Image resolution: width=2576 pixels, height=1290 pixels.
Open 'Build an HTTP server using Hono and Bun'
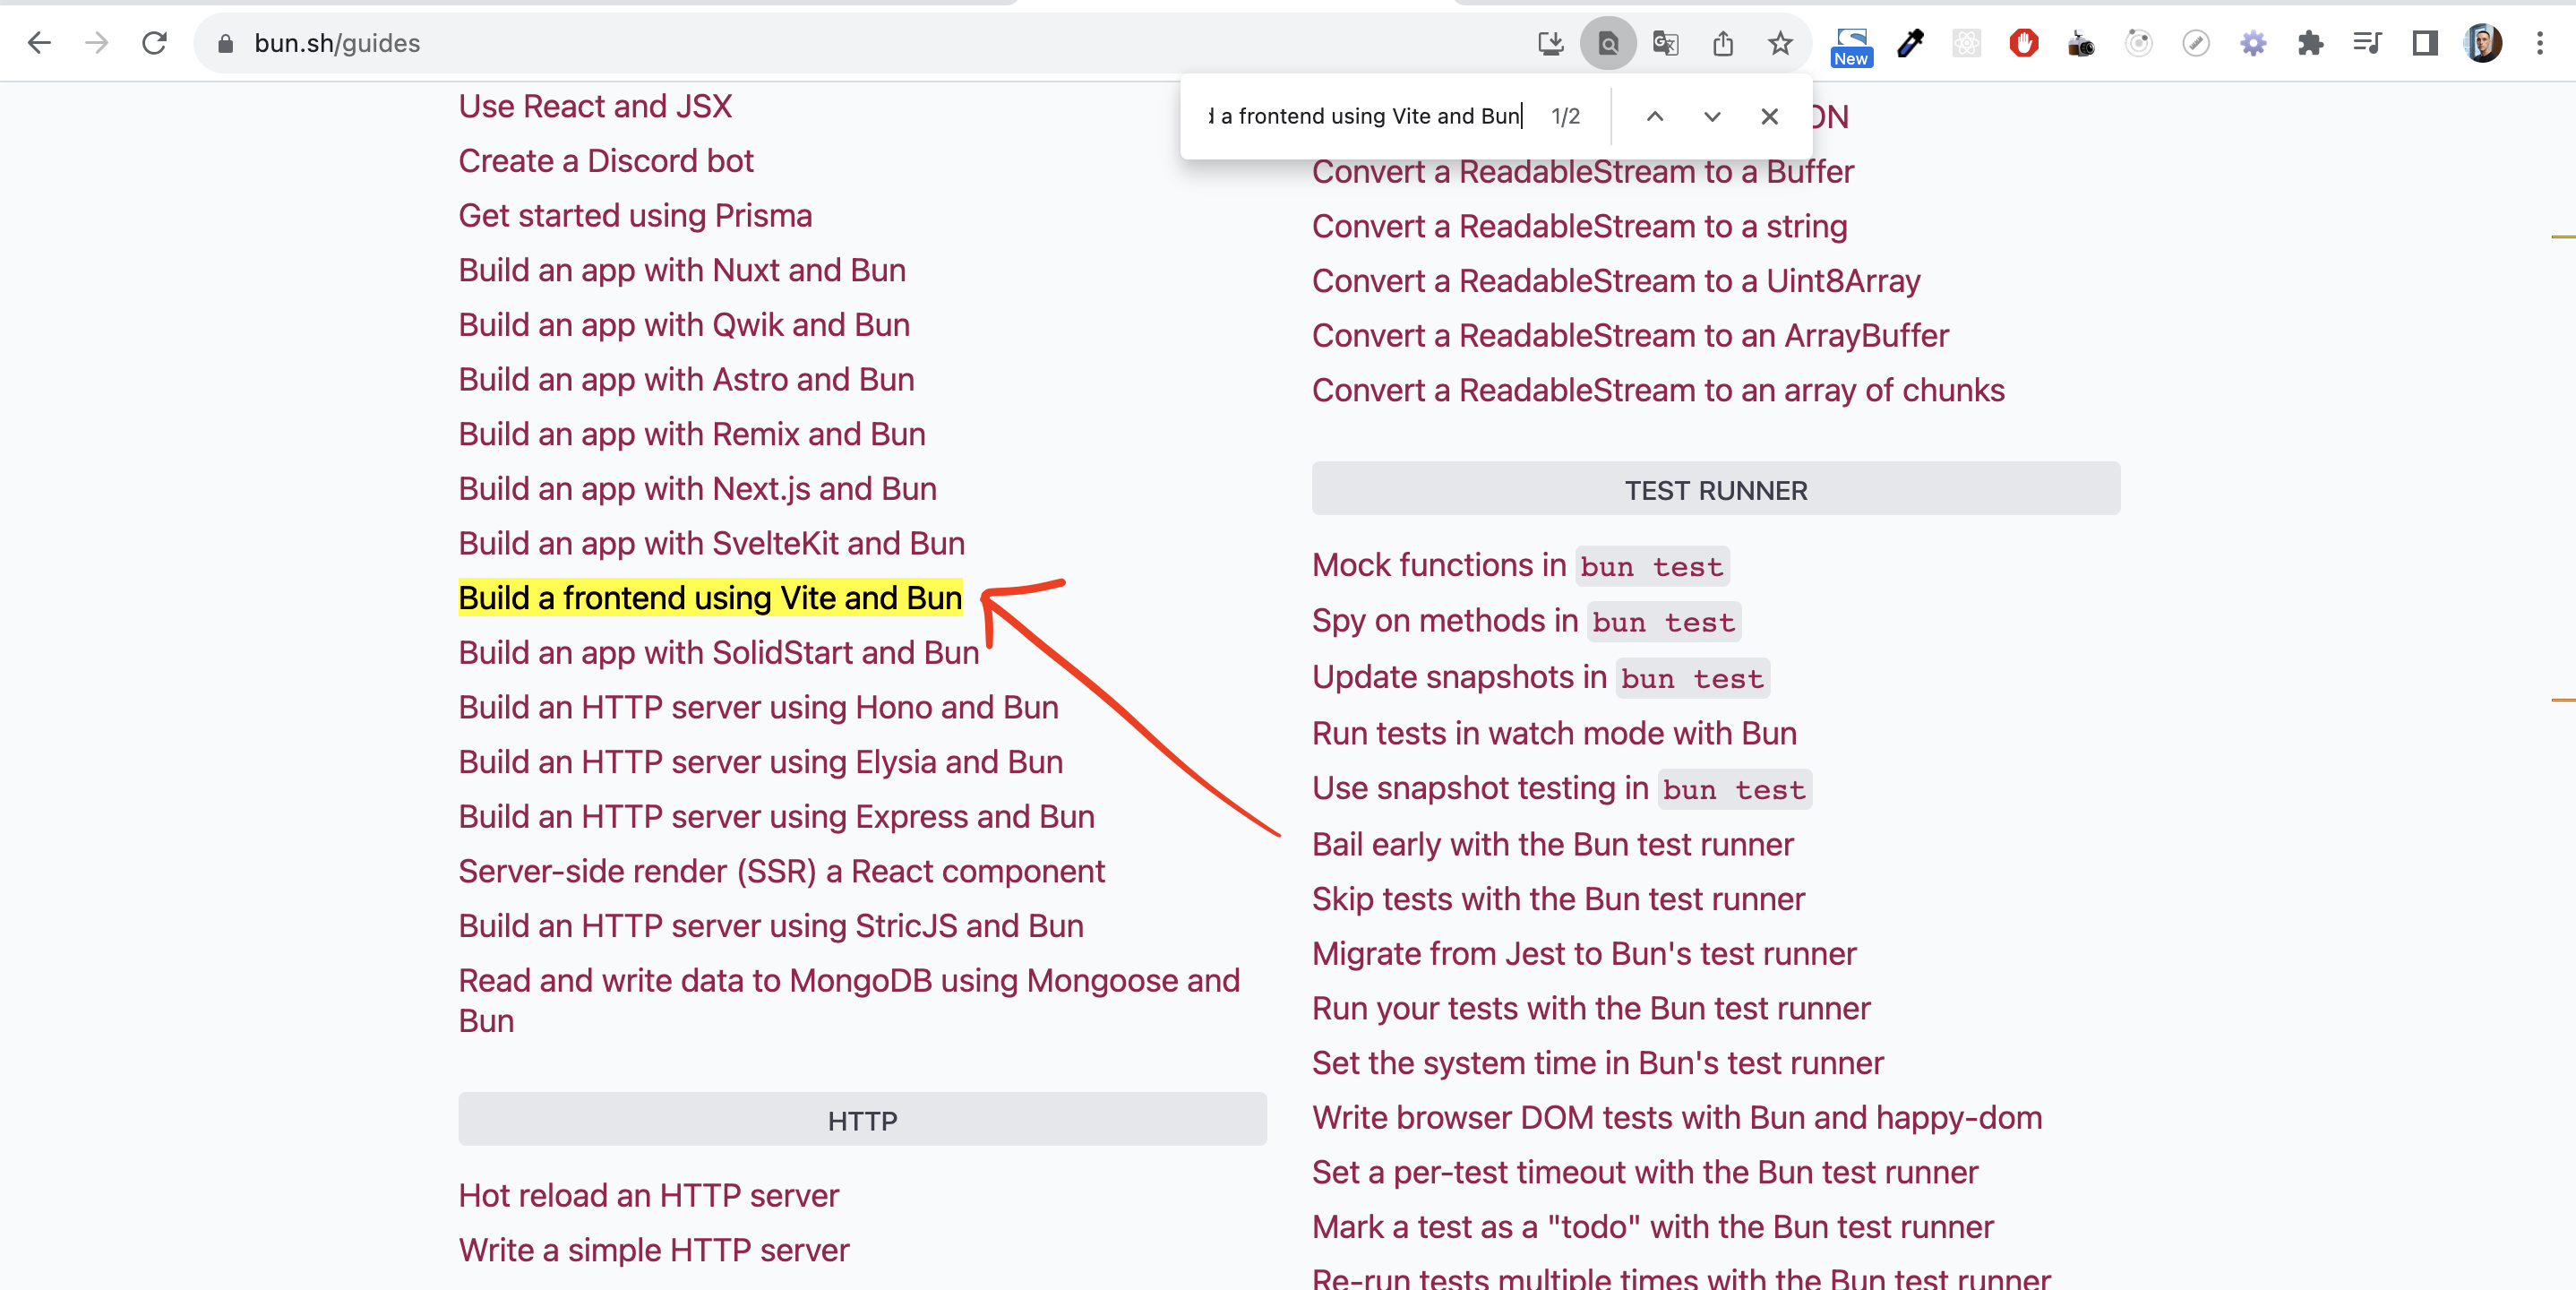point(758,707)
